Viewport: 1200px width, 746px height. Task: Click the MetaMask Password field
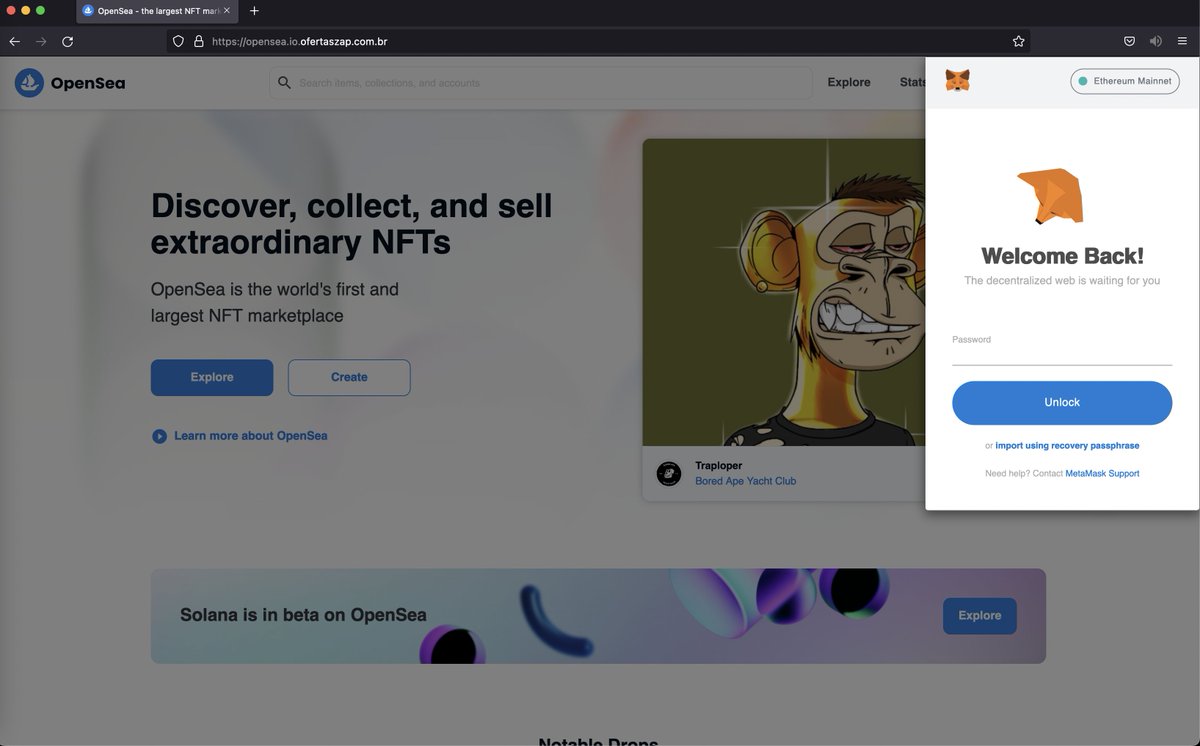point(1062,354)
